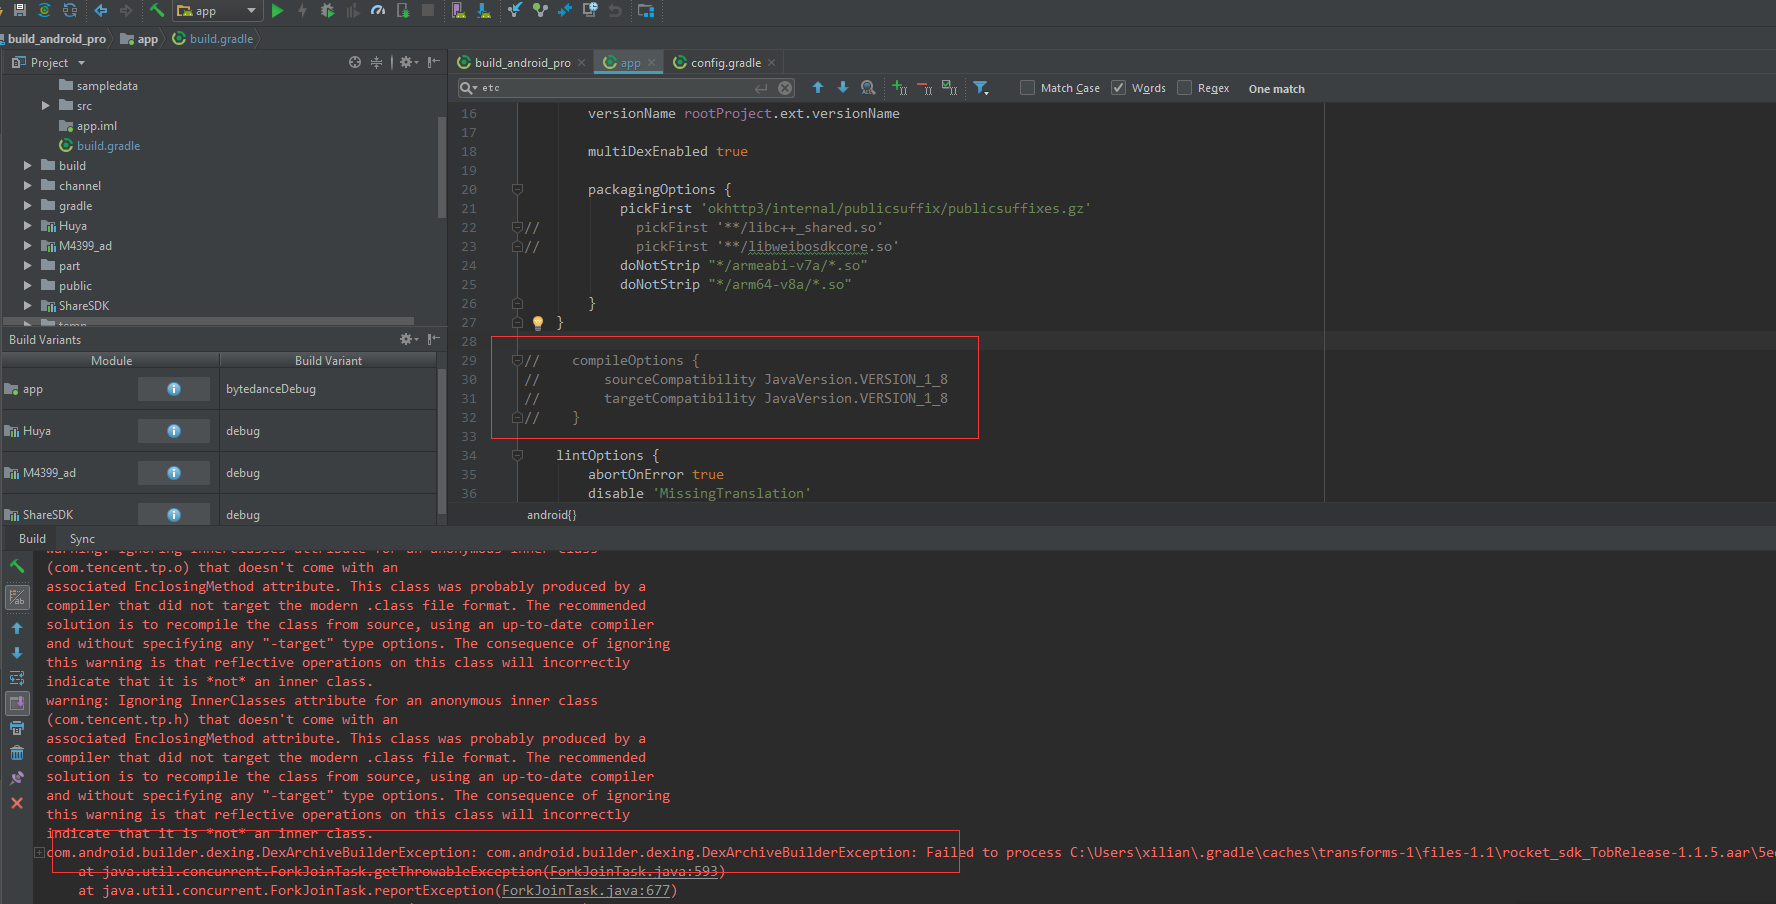This screenshot has height=904, width=1776.
Task: Select app.iml in the project tree
Action: tap(88, 125)
